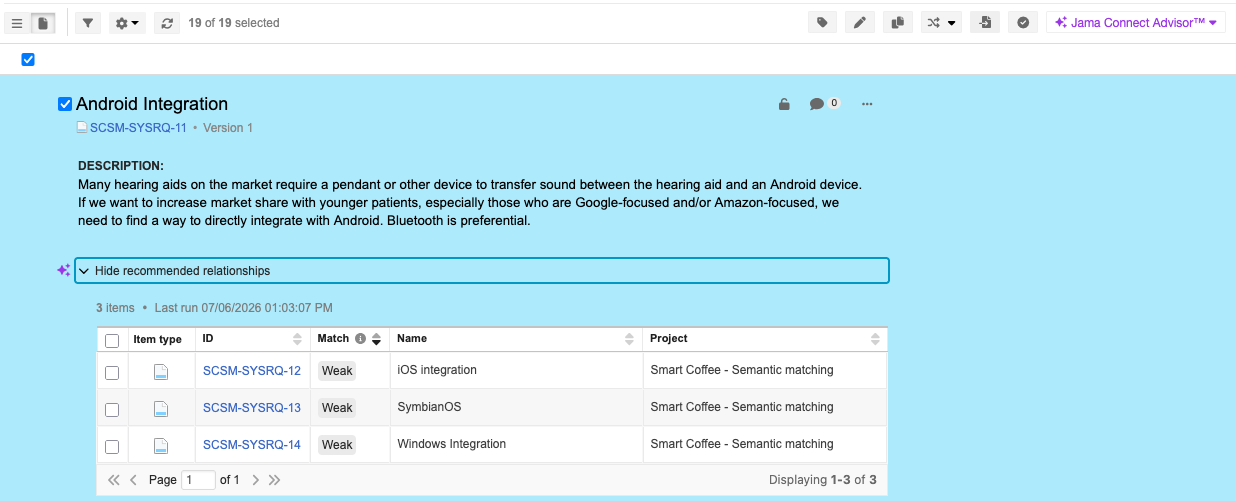Click the page number input field

pyautogui.click(x=198, y=480)
